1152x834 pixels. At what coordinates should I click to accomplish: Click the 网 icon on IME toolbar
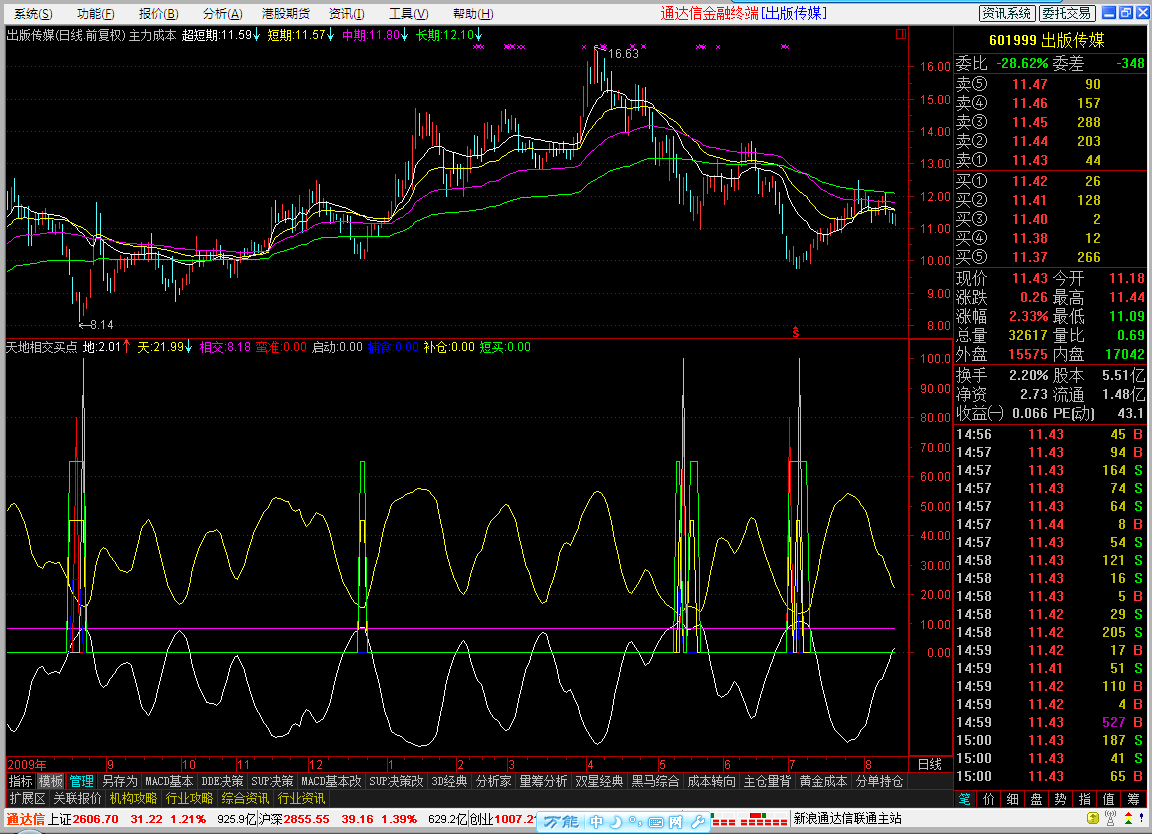[676, 822]
